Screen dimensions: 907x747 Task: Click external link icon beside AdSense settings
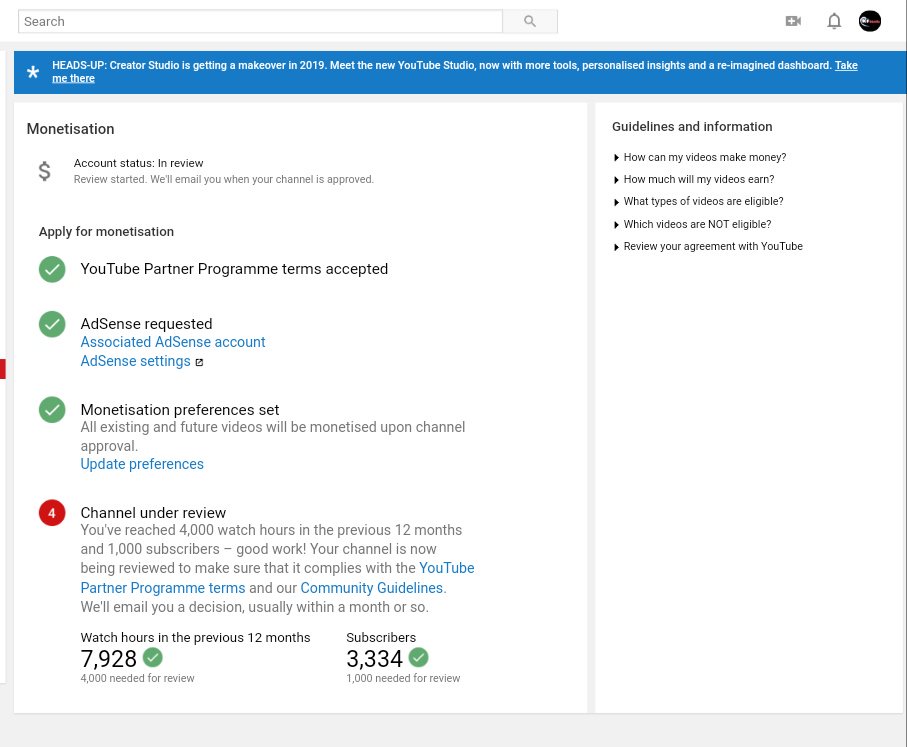pos(199,362)
